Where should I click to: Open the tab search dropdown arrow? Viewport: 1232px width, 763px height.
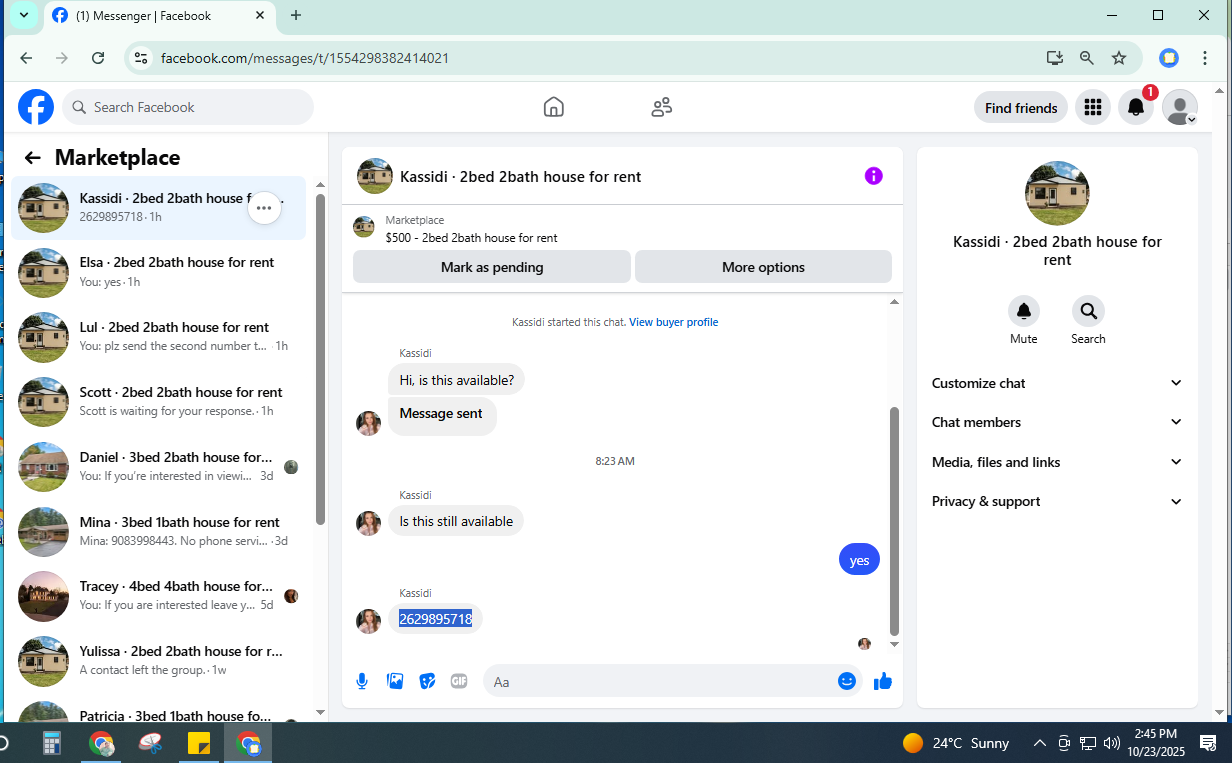click(x=24, y=15)
